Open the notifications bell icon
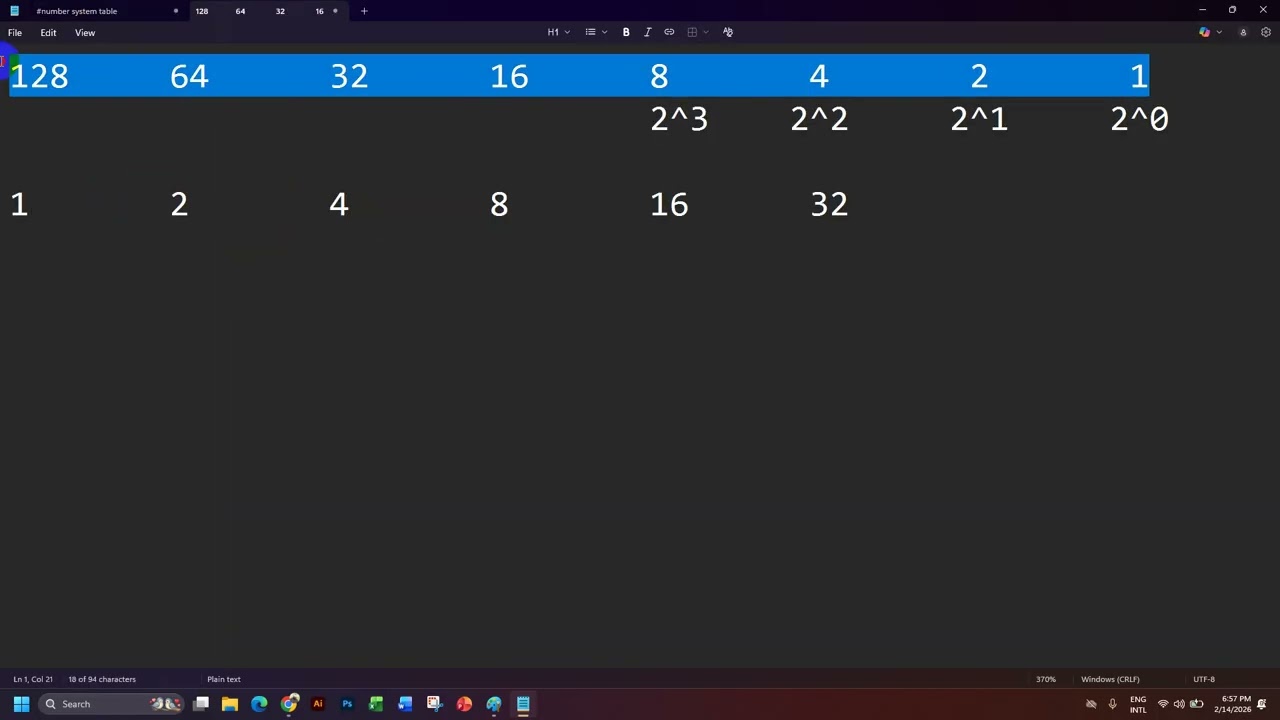The width and height of the screenshot is (1280, 720). point(1262,704)
